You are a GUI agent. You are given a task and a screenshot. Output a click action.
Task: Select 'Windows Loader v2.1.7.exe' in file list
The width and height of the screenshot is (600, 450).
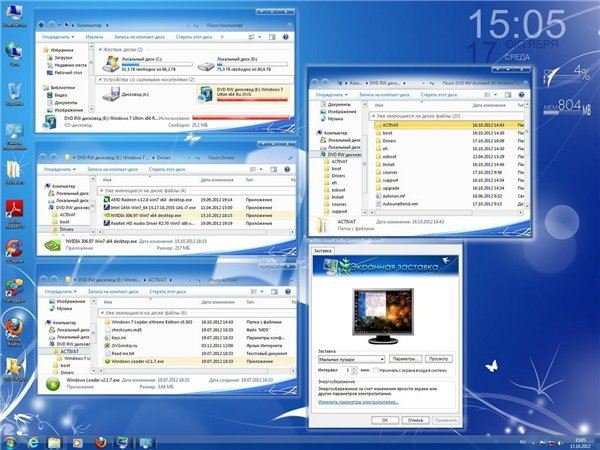click(x=134, y=361)
